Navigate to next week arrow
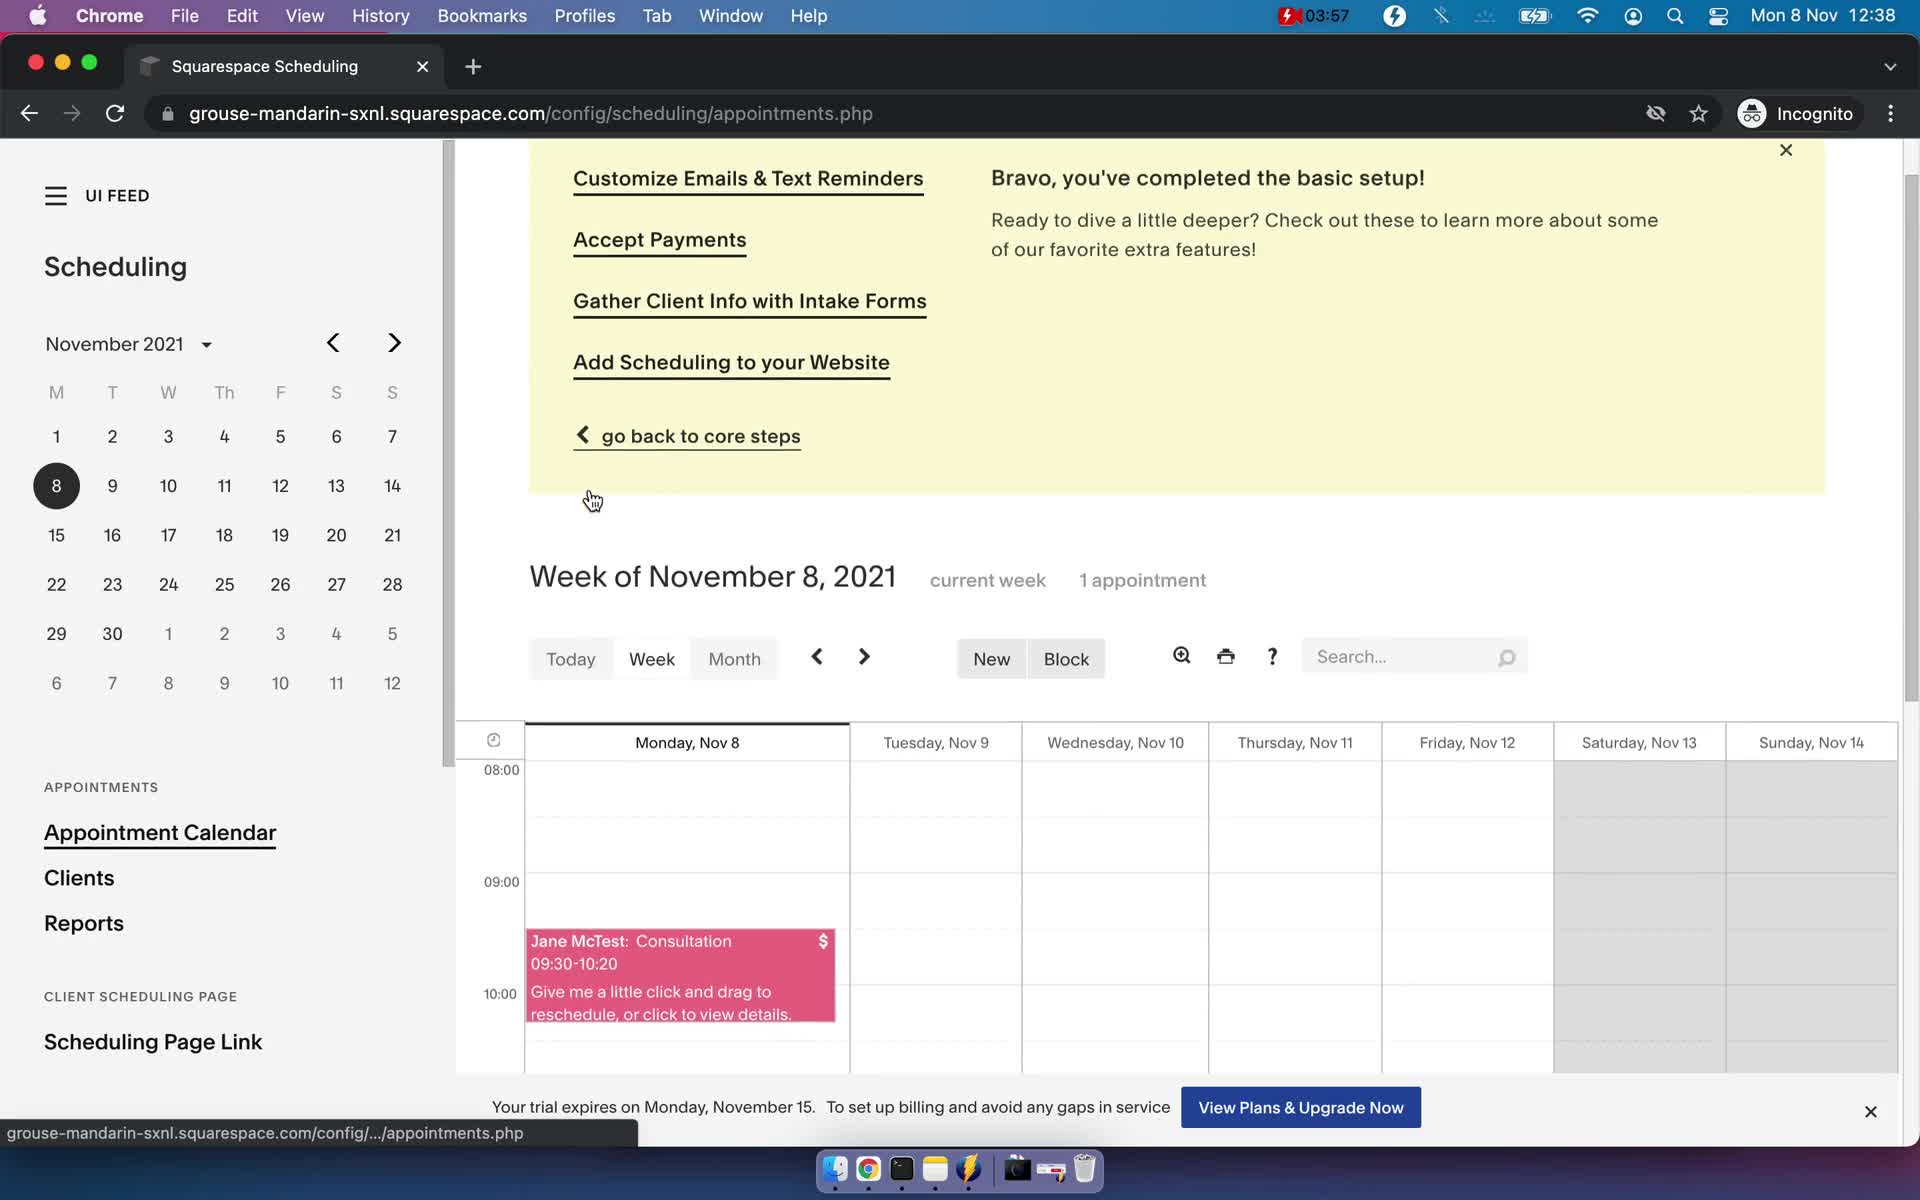 (864, 657)
